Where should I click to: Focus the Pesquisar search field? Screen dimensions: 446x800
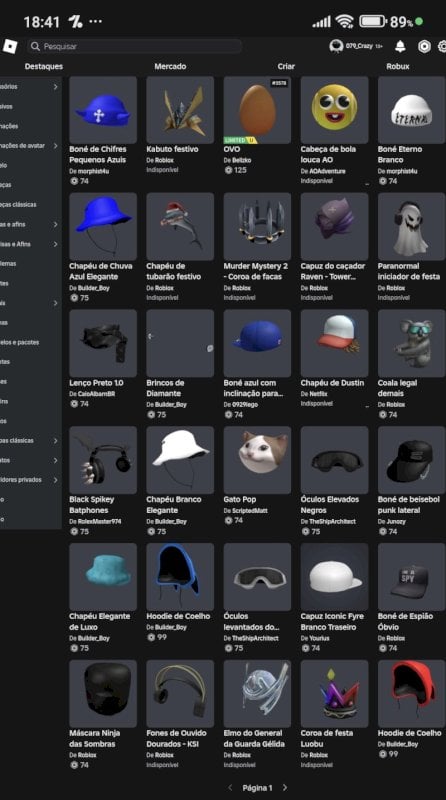tap(135, 46)
